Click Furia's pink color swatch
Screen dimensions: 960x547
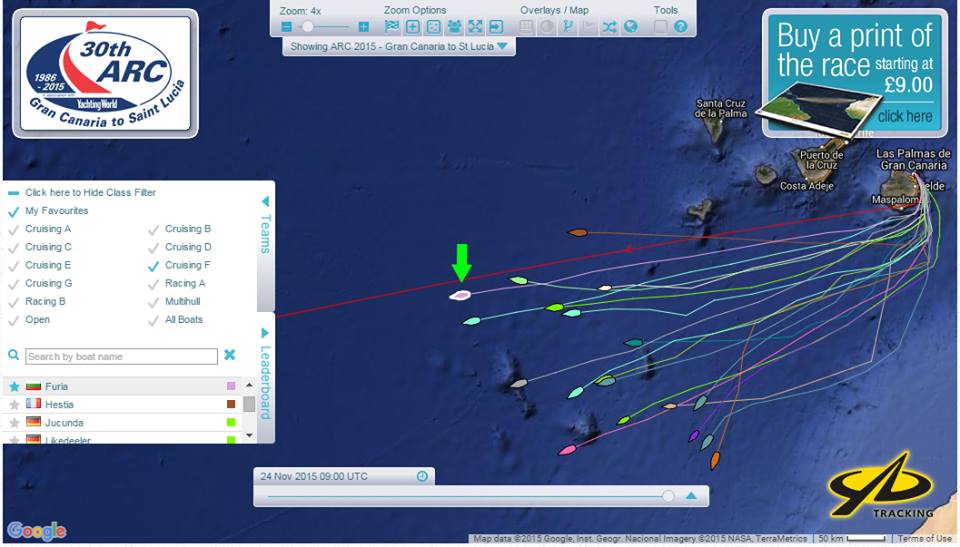click(231, 386)
